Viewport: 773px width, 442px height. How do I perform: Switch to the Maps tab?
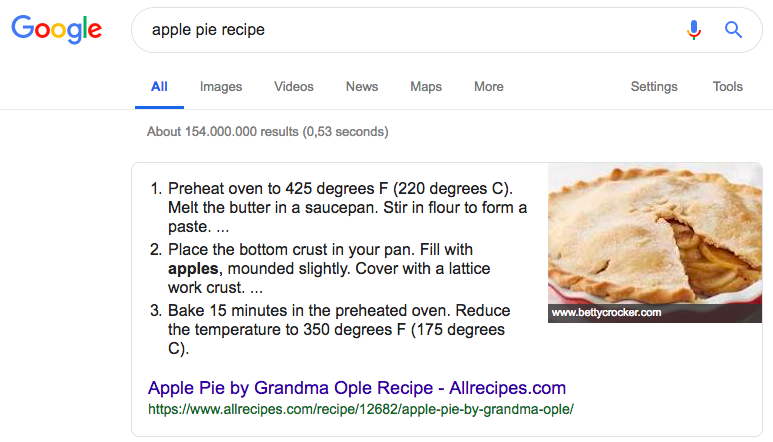pyautogui.click(x=426, y=87)
